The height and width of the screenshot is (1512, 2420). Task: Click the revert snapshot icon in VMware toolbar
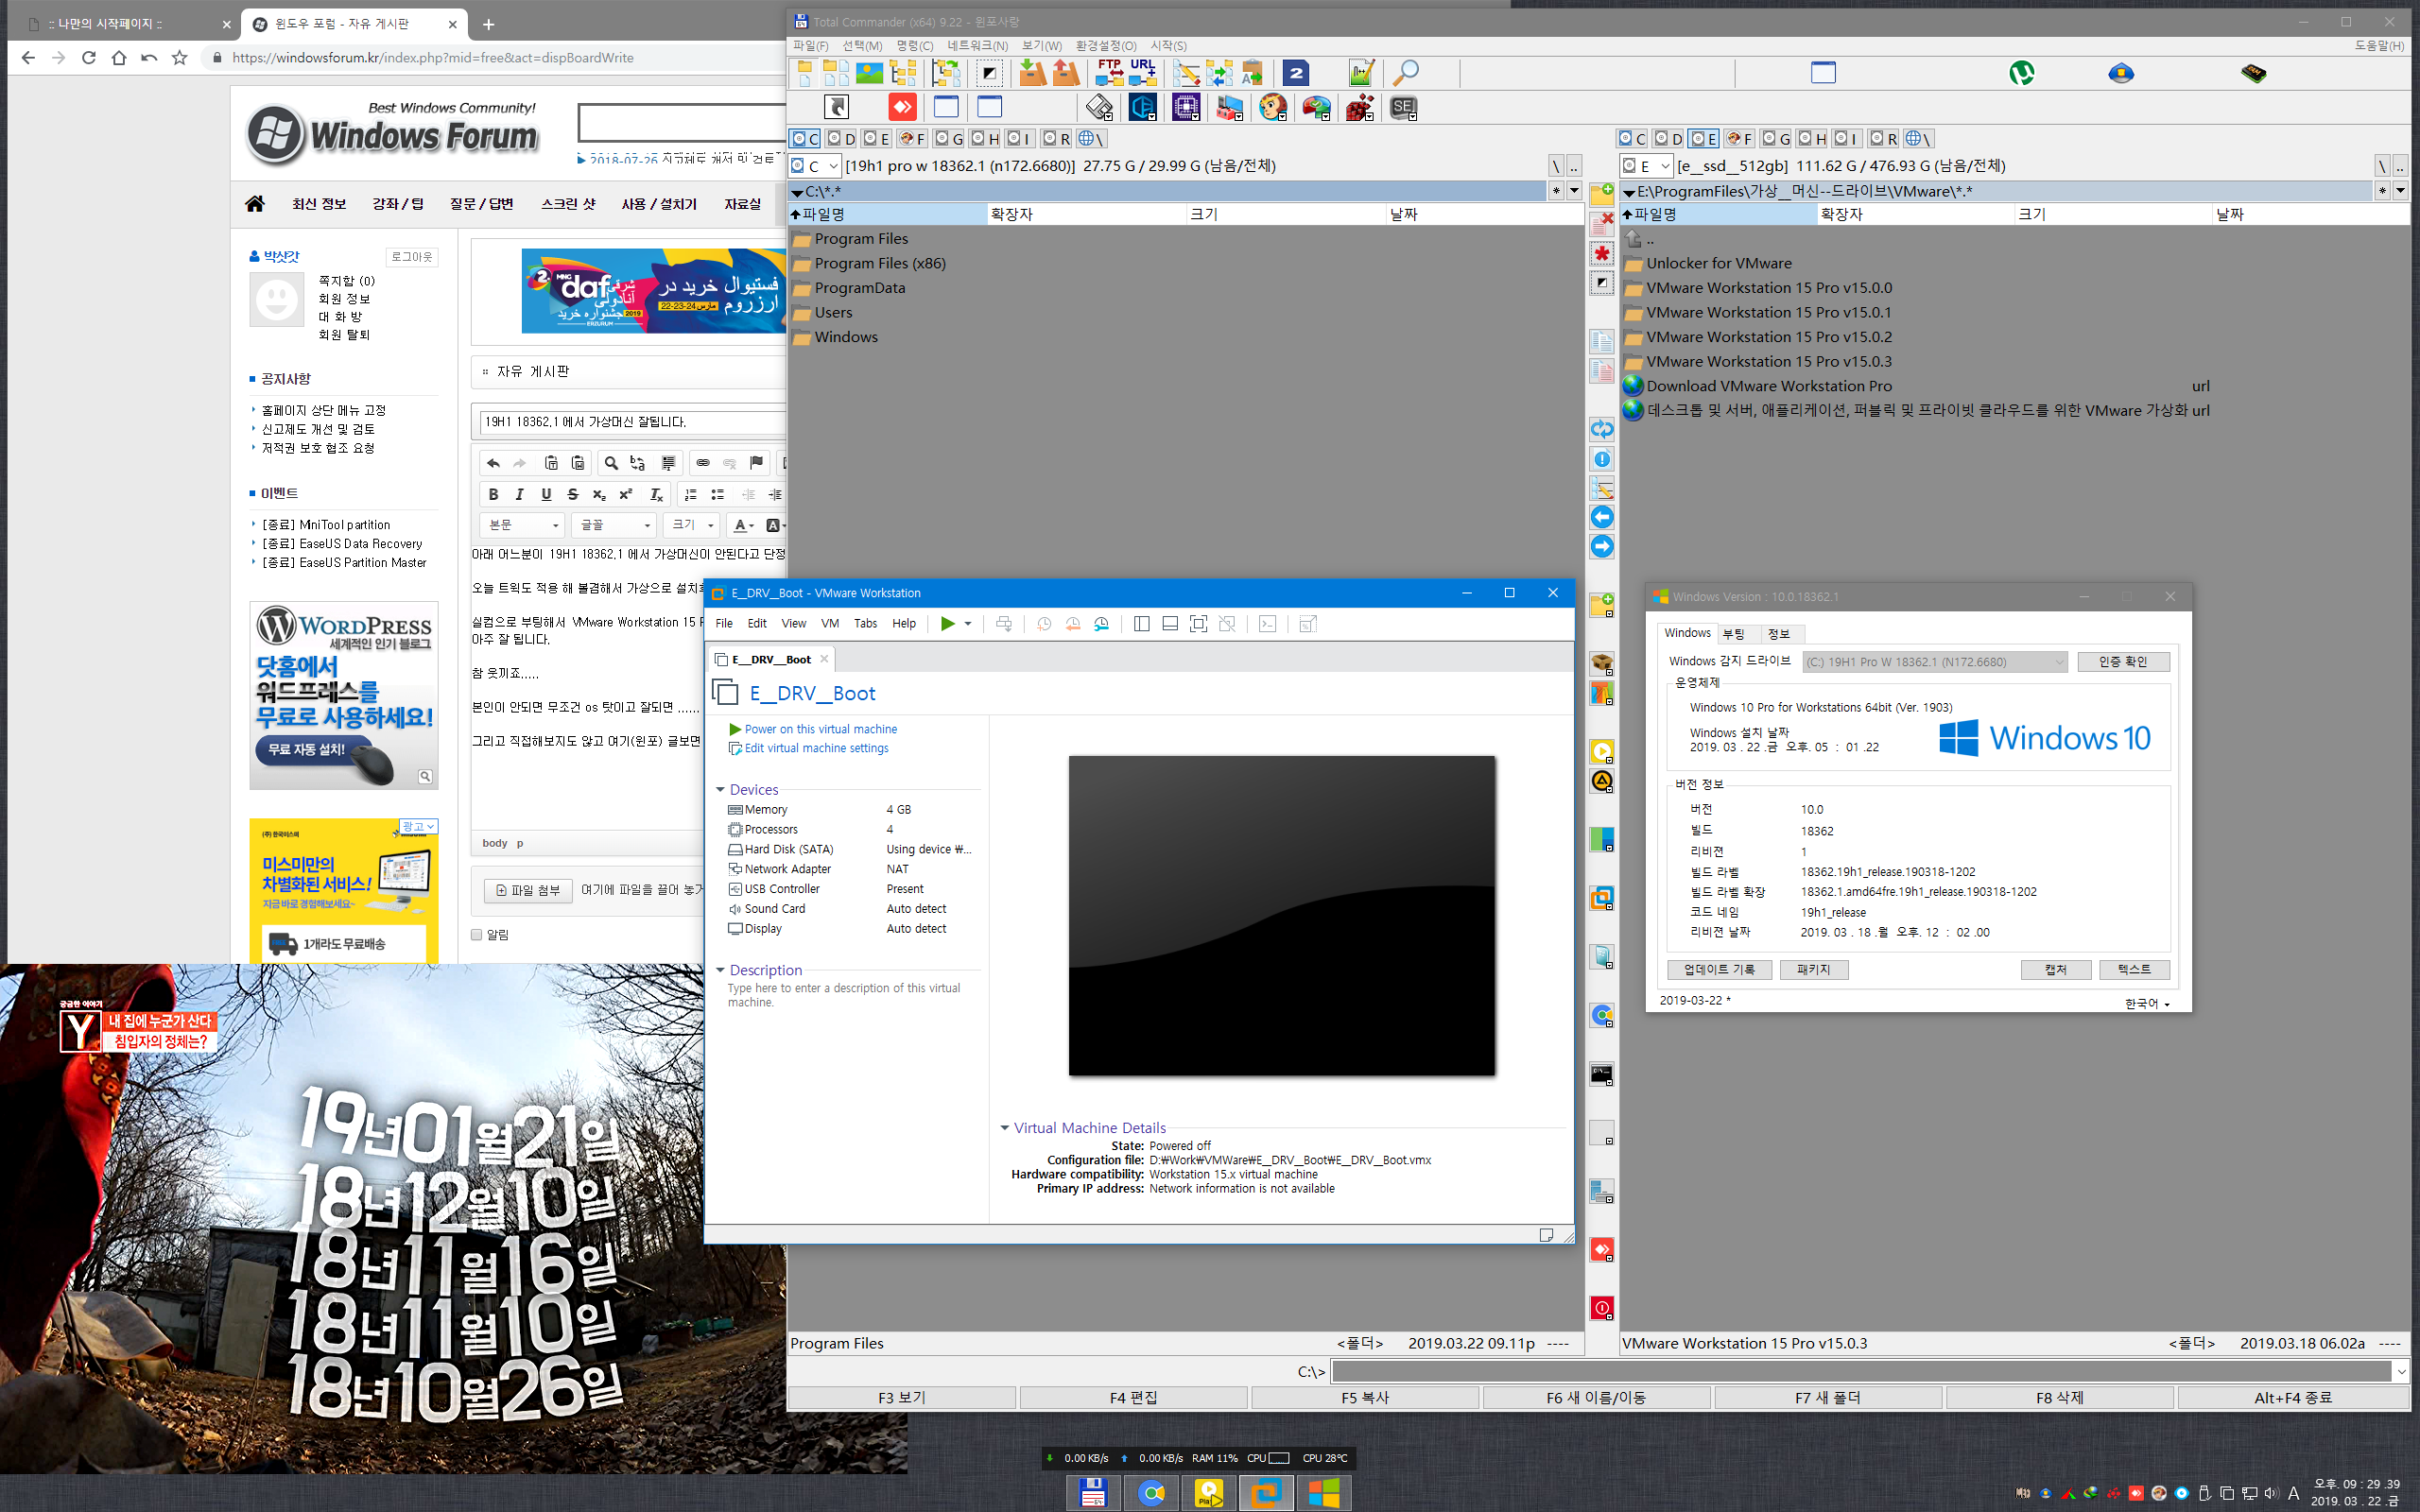[x=1072, y=624]
